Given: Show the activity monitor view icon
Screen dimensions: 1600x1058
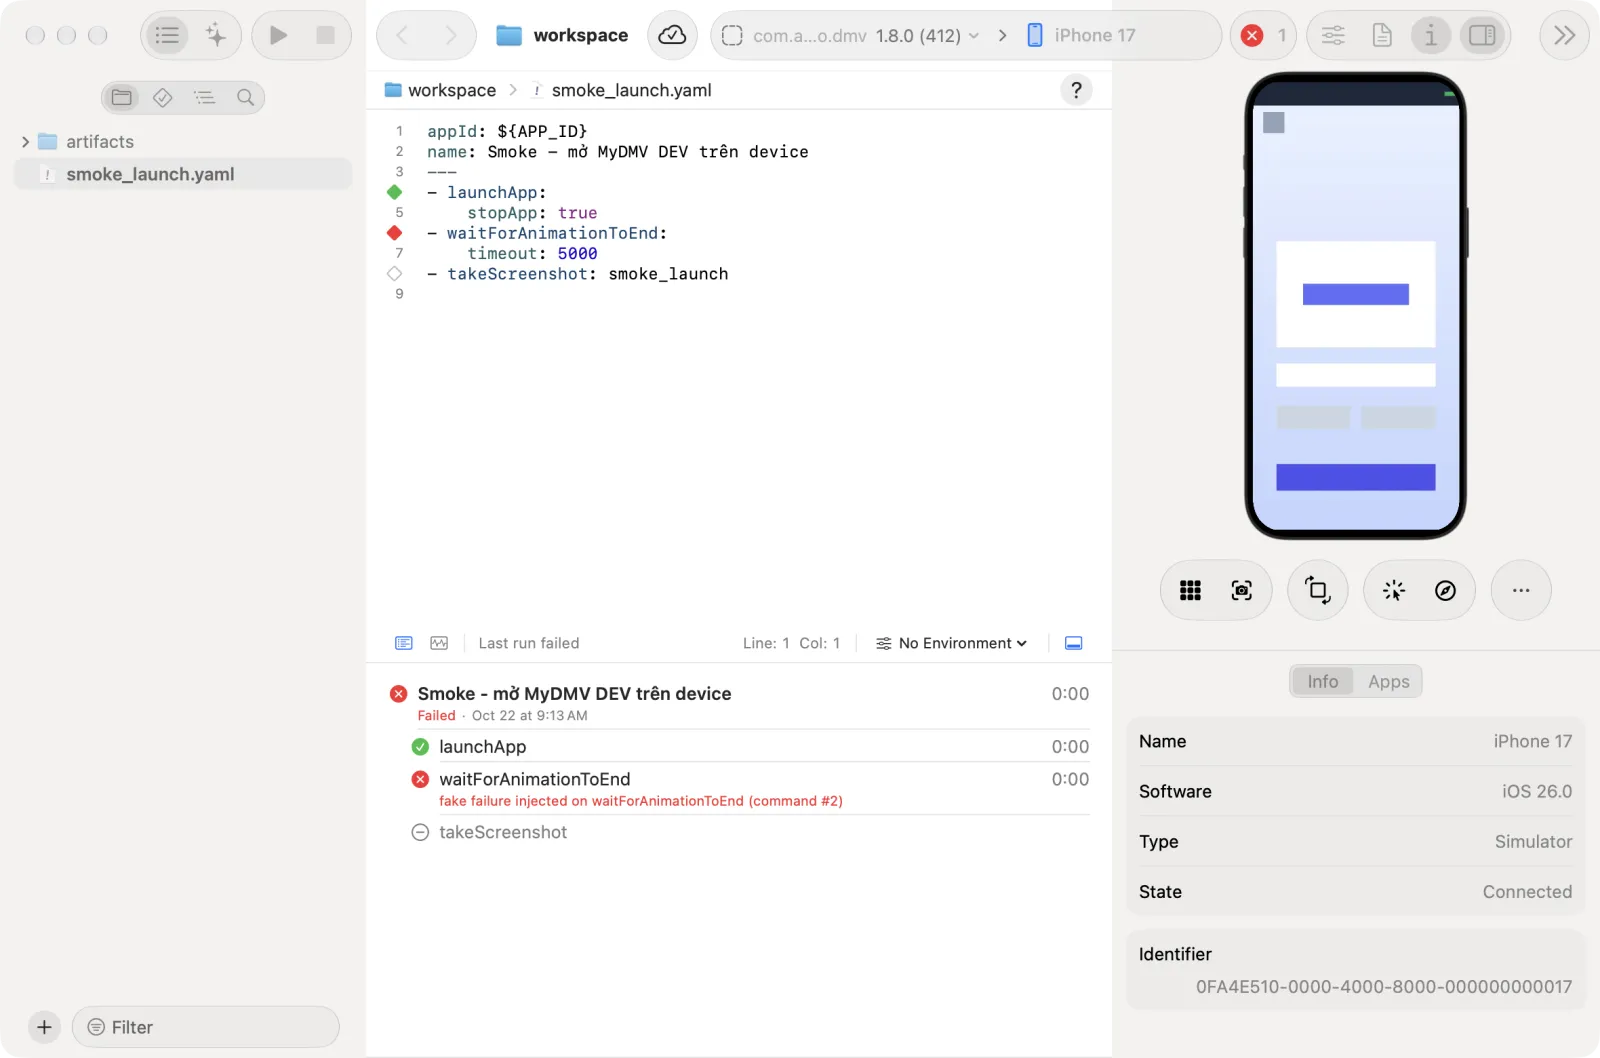Looking at the screenshot, I should [x=439, y=643].
